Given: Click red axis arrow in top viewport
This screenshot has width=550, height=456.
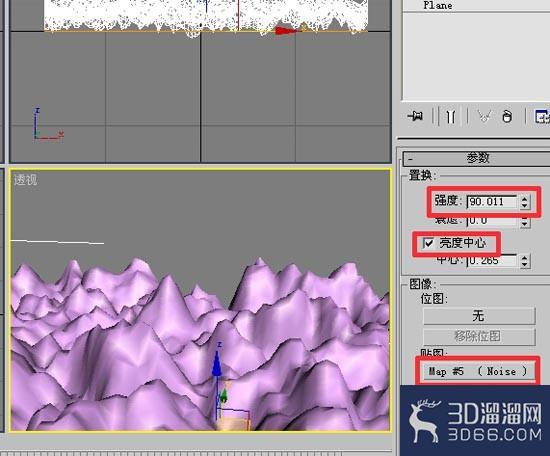Looking at the screenshot, I should coord(286,31).
